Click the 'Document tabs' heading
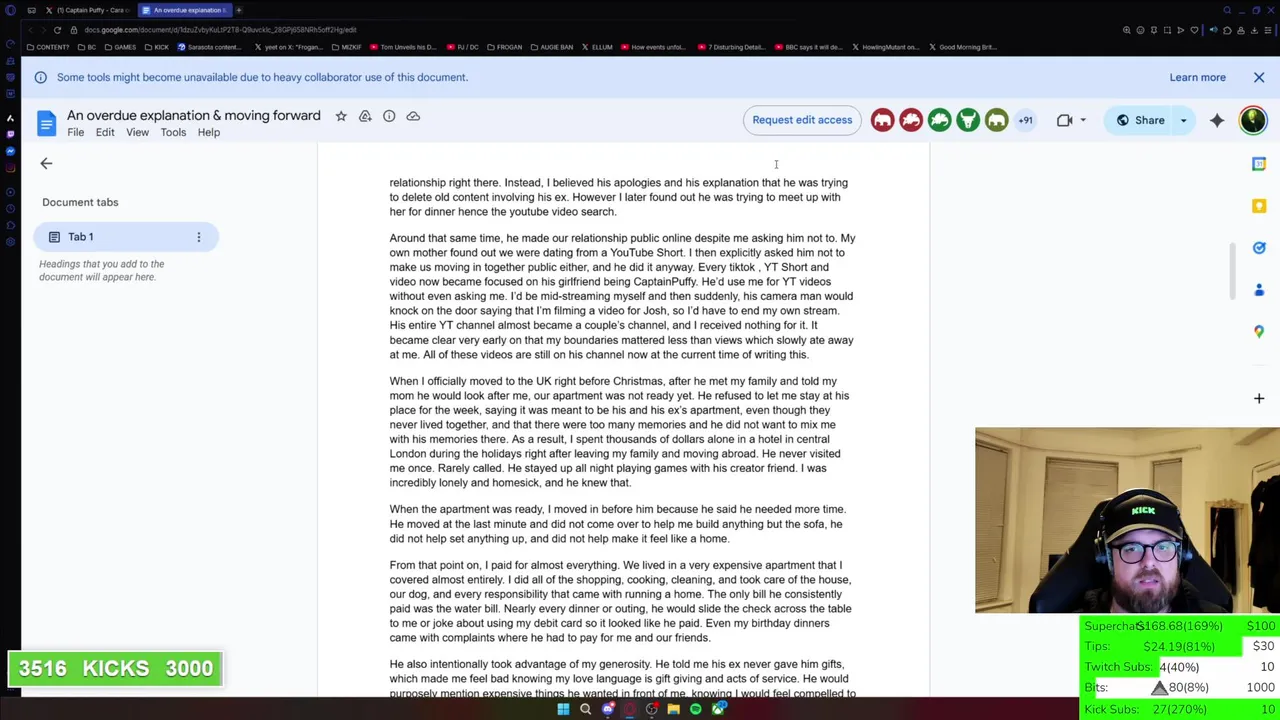This screenshot has height=720, width=1280. (80, 202)
